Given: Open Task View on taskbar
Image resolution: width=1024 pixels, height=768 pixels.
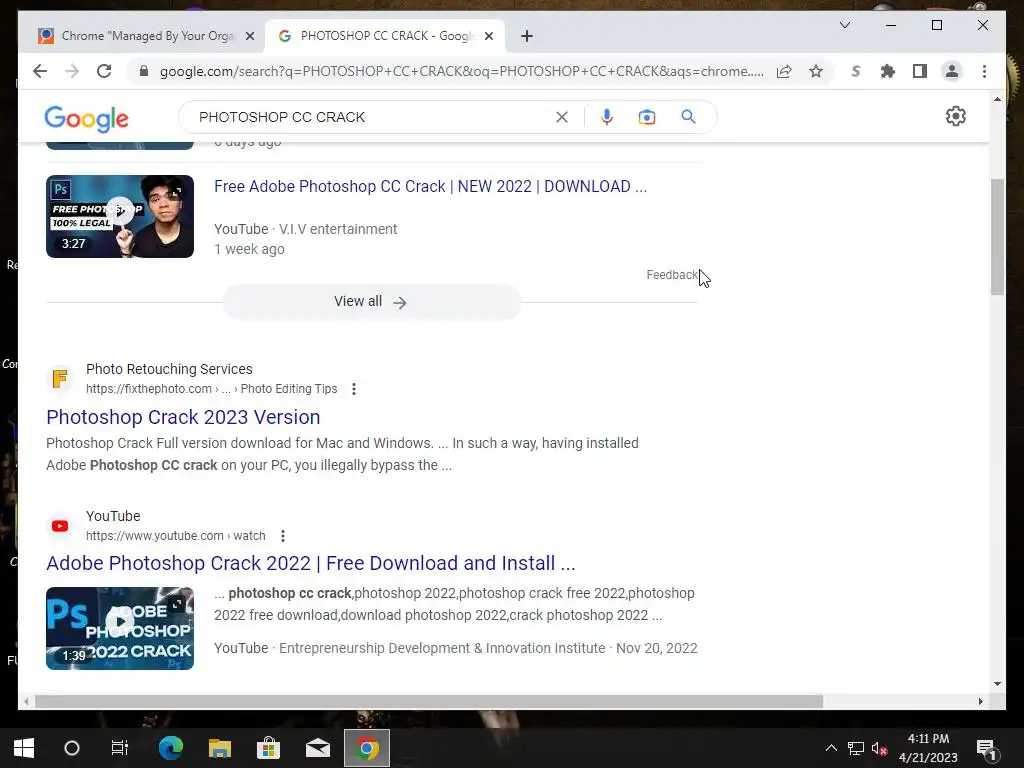Looking at the screenshot, I should click(x=120, y=748).
